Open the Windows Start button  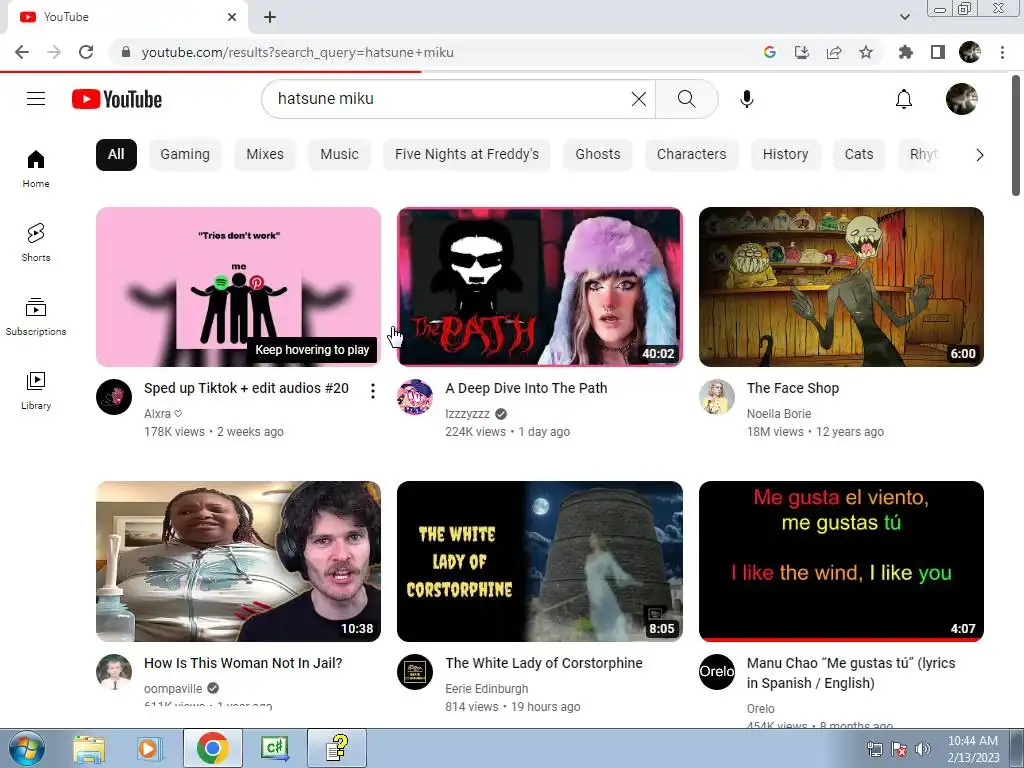(26, 748)
